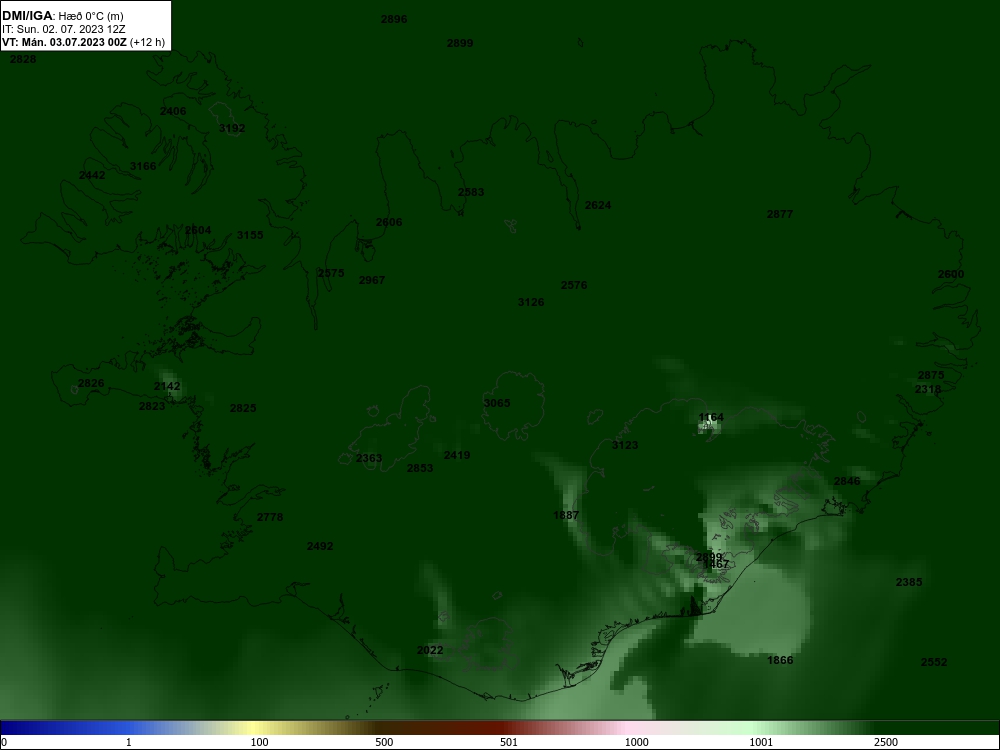This screenshot has height=750, width=1000.
Task: Click the legend label '500'
Action: point(384,742)
